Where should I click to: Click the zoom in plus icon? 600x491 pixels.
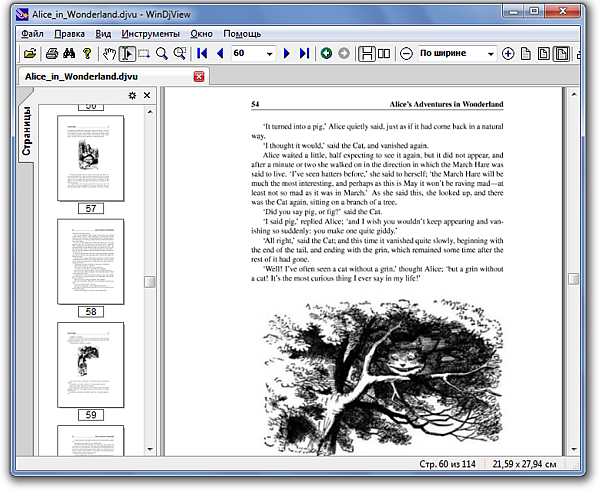pyautogui.click(x=508, y=53)
